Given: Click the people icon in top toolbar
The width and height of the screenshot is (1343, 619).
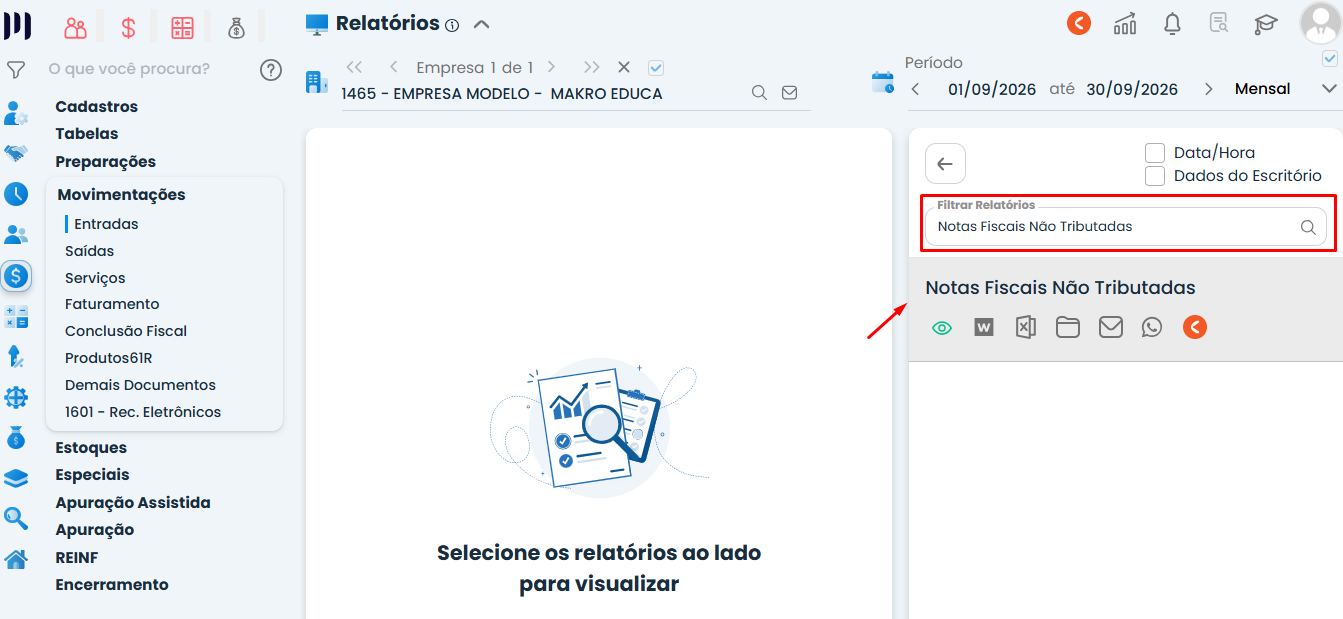Looking at the screenshot, I should (75, 27).
